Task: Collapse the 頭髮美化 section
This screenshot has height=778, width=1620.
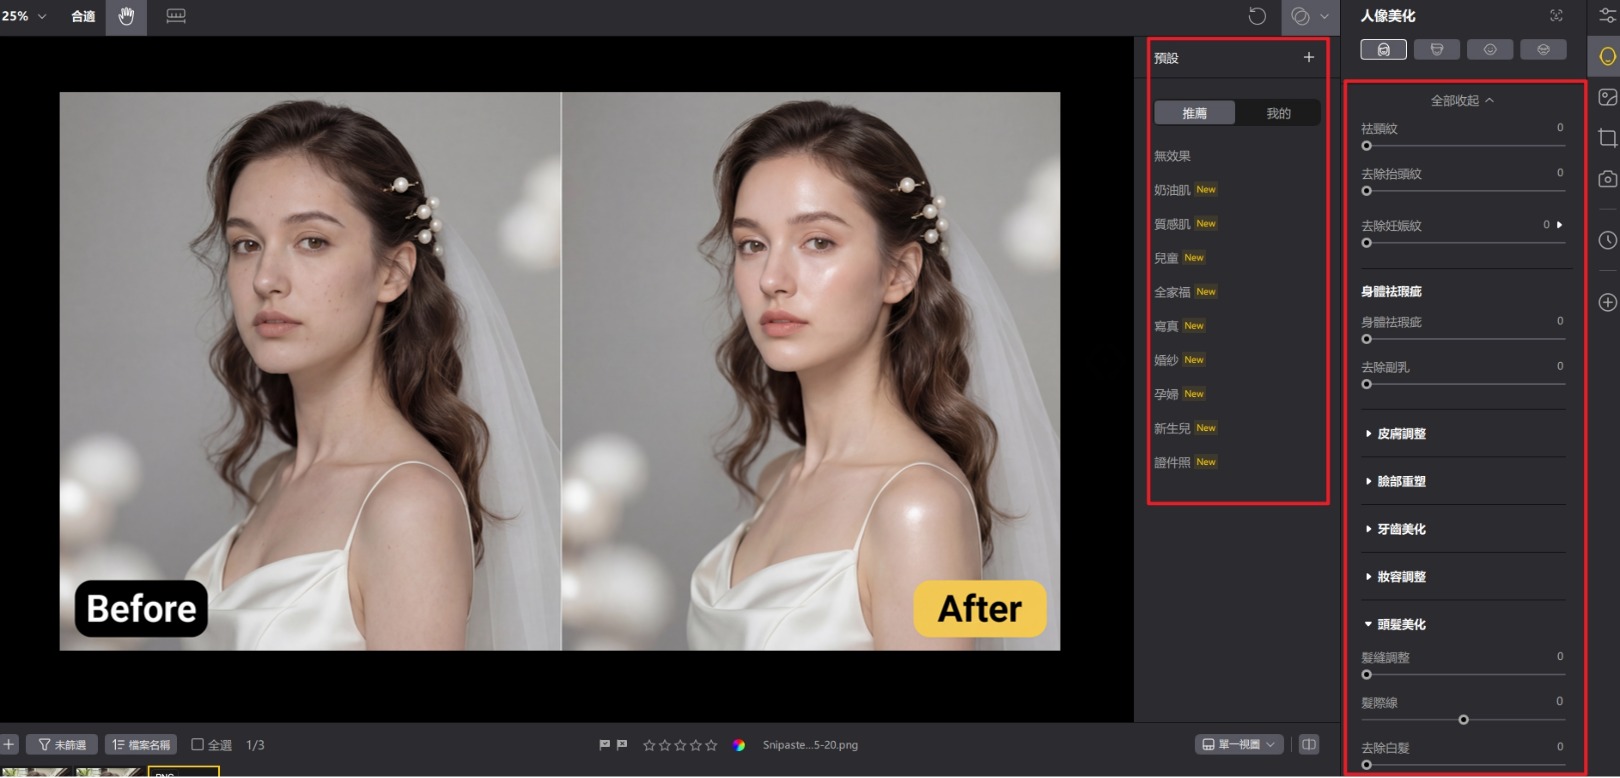Action: (1396, 624)
